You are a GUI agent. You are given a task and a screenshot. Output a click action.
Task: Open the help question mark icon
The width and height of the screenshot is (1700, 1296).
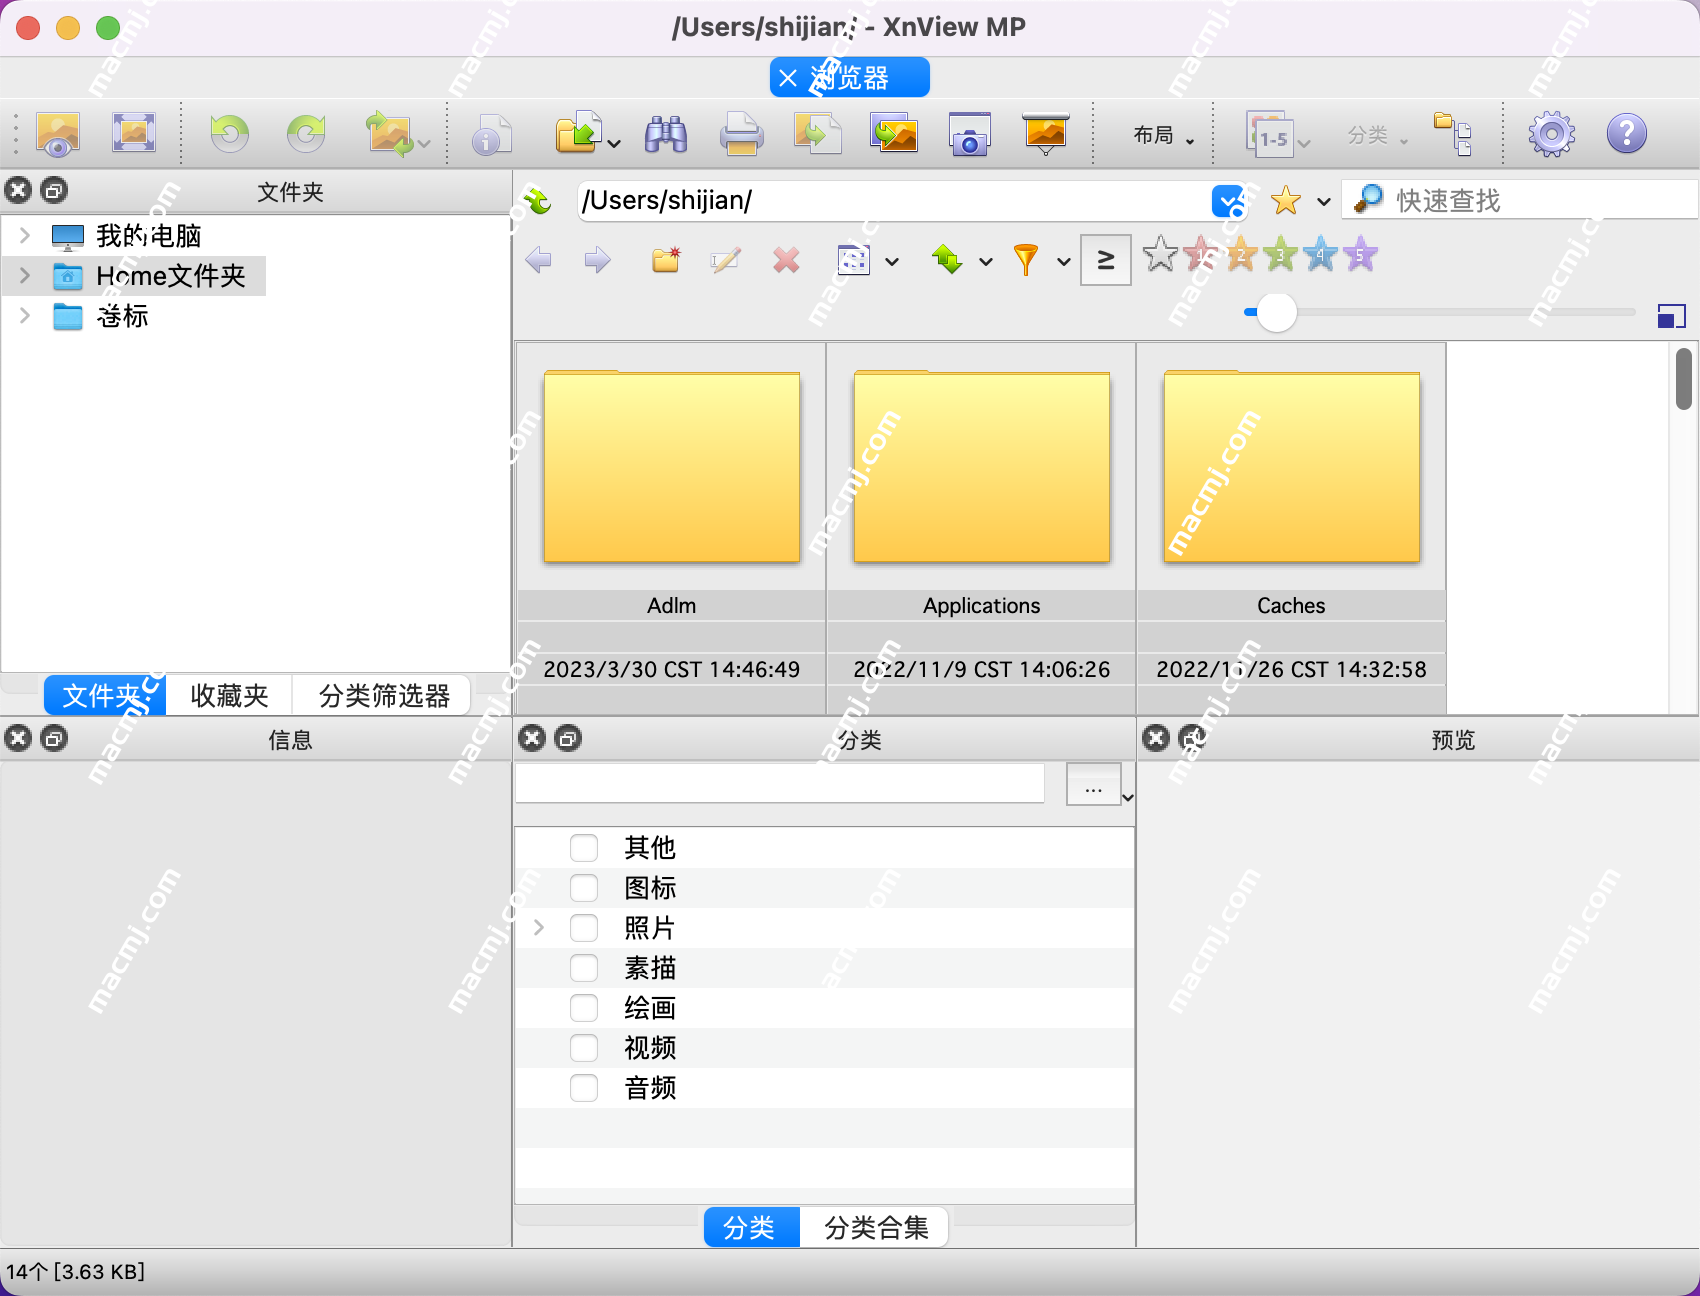(x=1627, y=133)
